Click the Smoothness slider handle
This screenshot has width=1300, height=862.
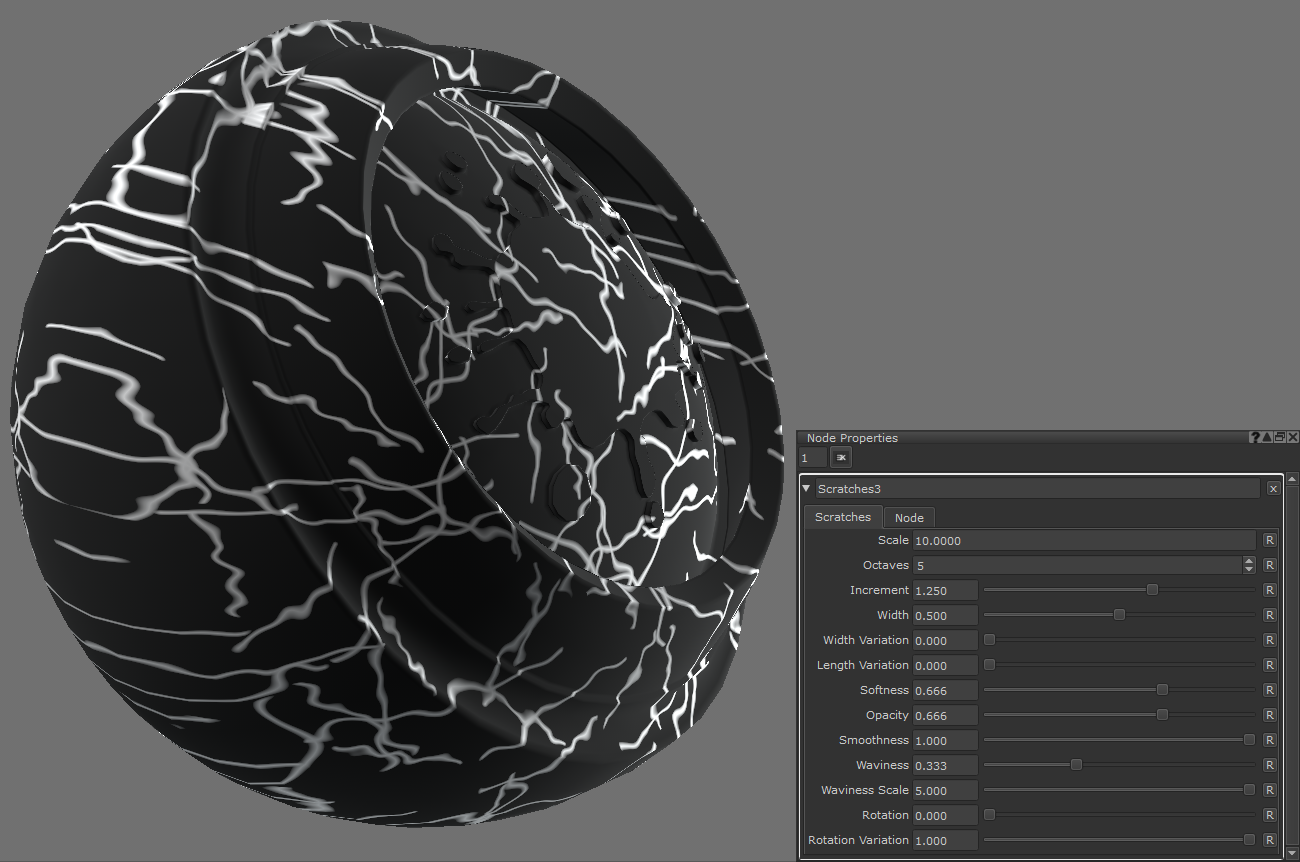coord(1249,740)
